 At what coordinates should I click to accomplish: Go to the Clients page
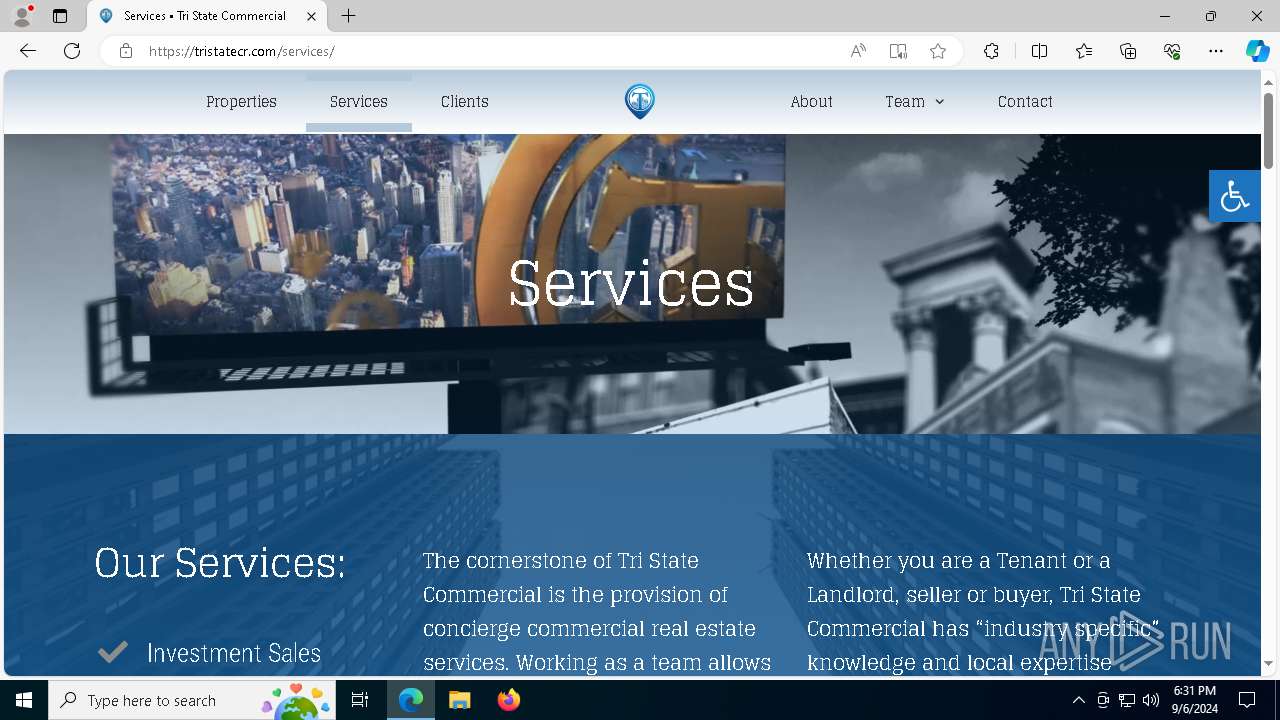(x=465, y=102)
